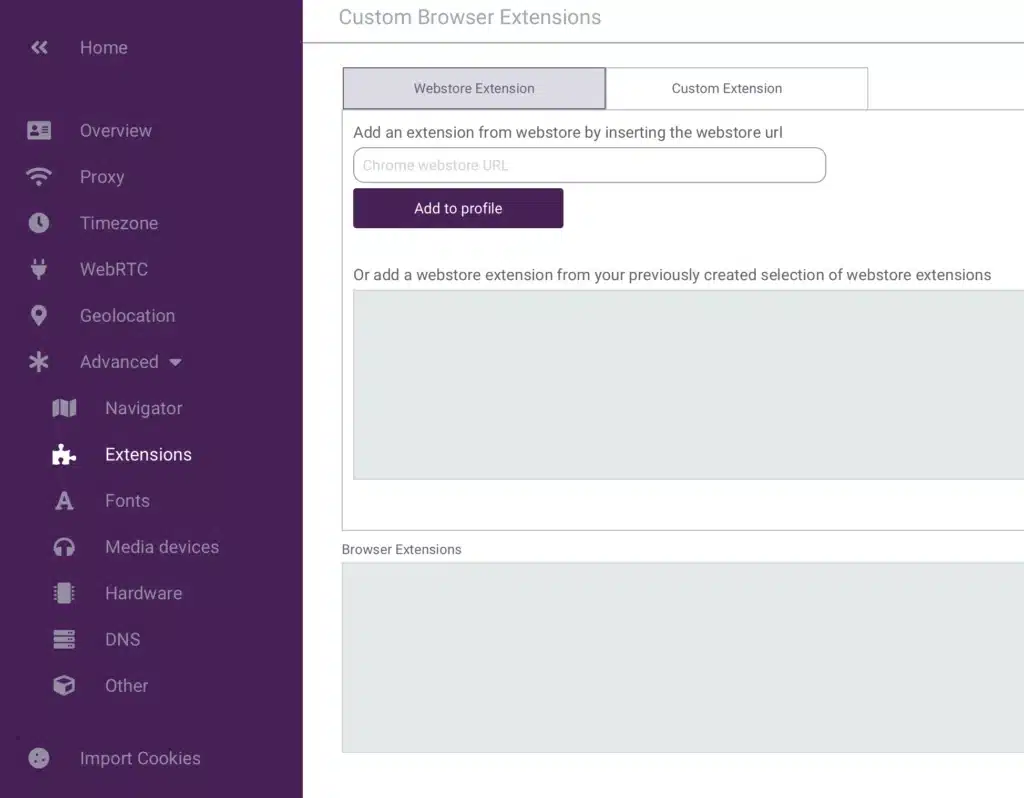Click the Chrome webstore URL field
The height and width of the screenshot is (798, 1024).
pos(588,165)
